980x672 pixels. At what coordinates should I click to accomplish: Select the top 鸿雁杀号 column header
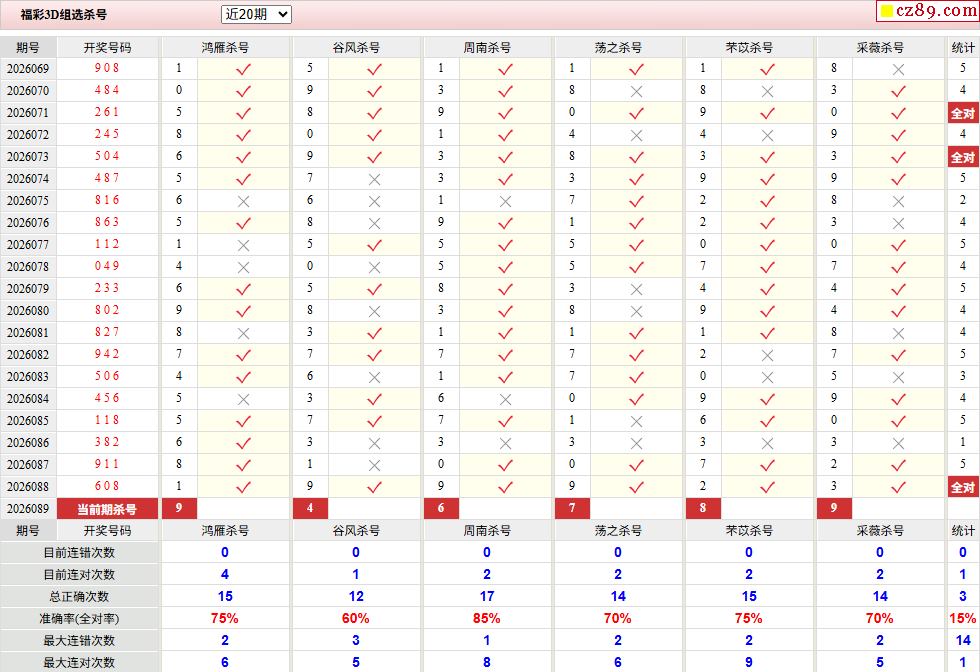click(225, 48)
